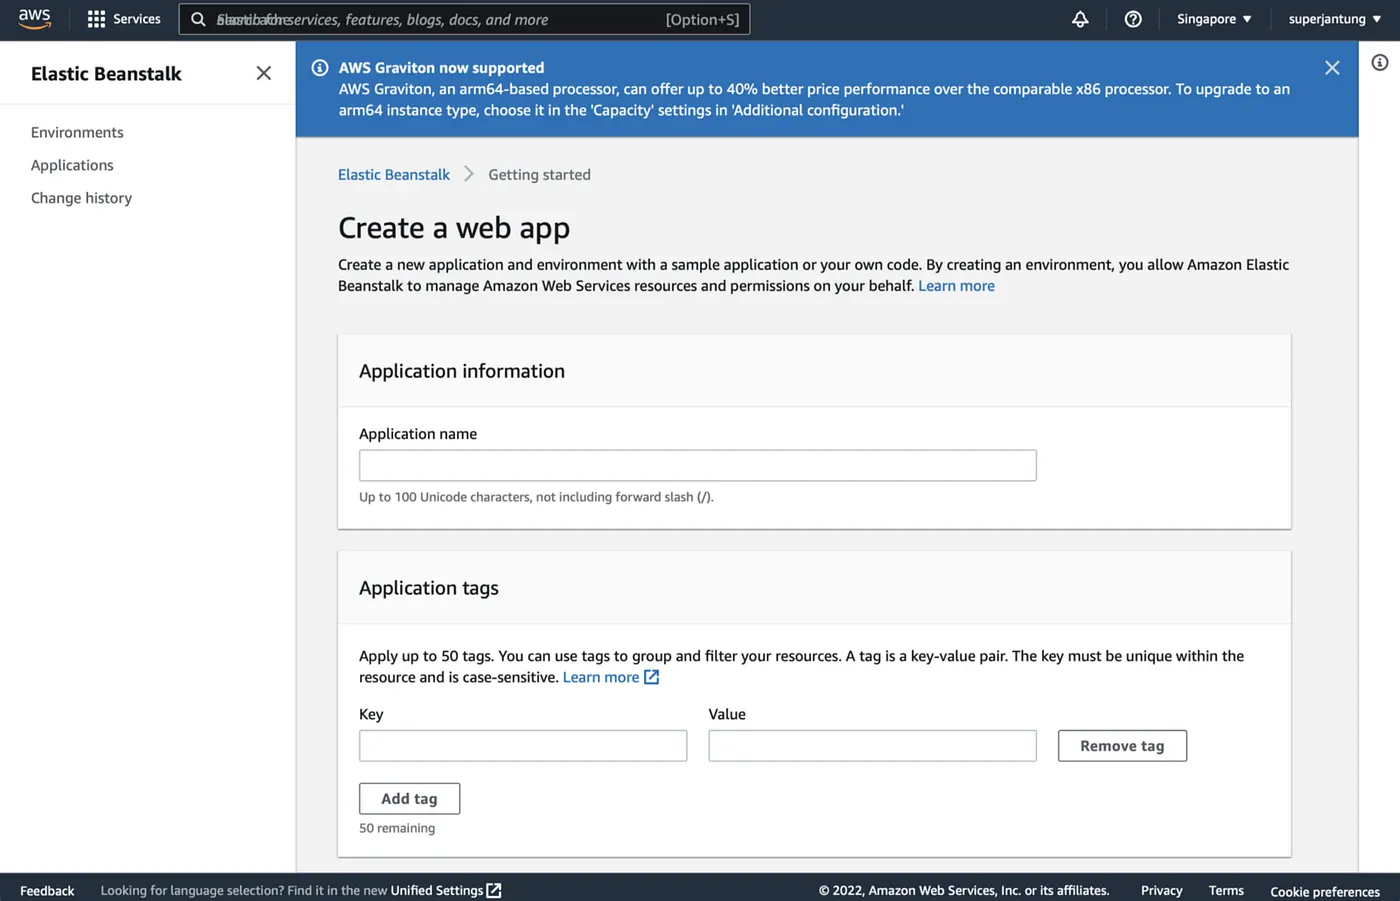The width and height of the screenshot is (1400, 901).
Task: Click the 'AWS Graviton now supported' banner title
Action: coord(441,68)
